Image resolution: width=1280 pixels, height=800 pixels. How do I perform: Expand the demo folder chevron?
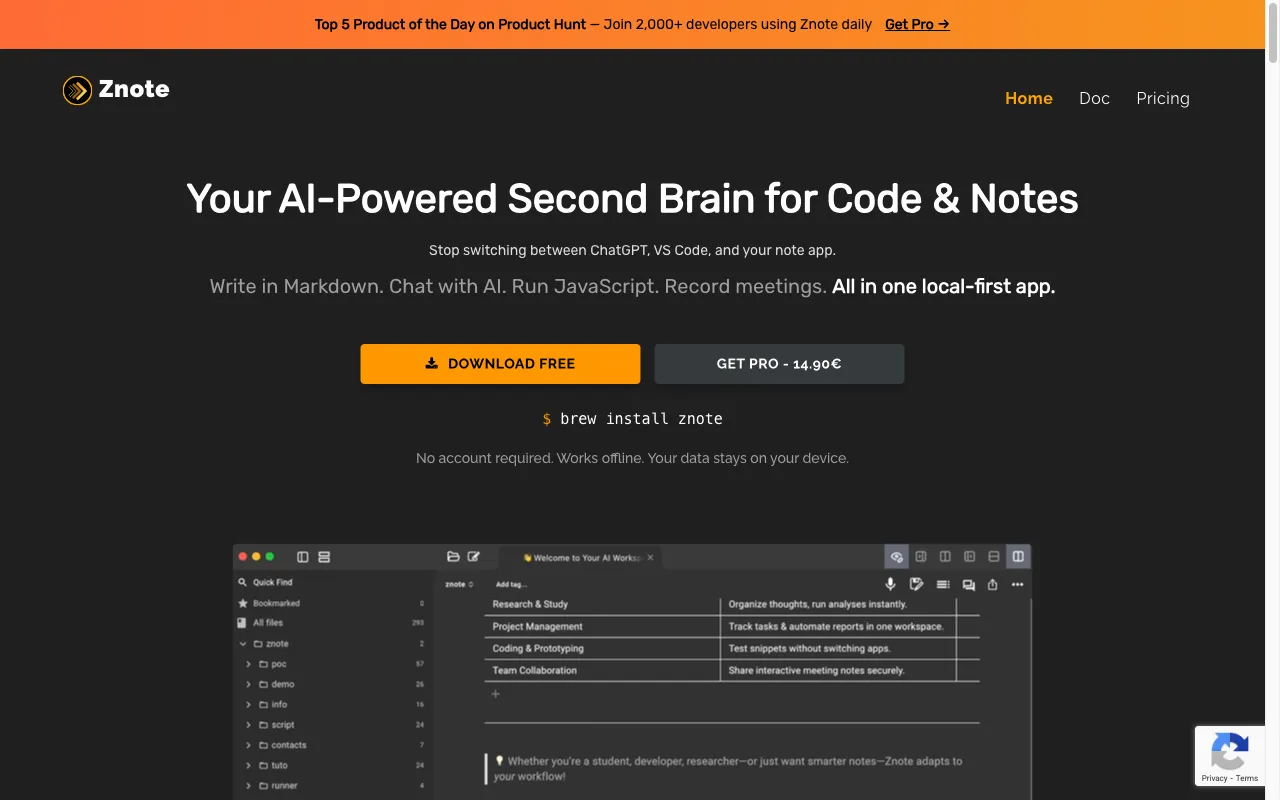(249, 684)
